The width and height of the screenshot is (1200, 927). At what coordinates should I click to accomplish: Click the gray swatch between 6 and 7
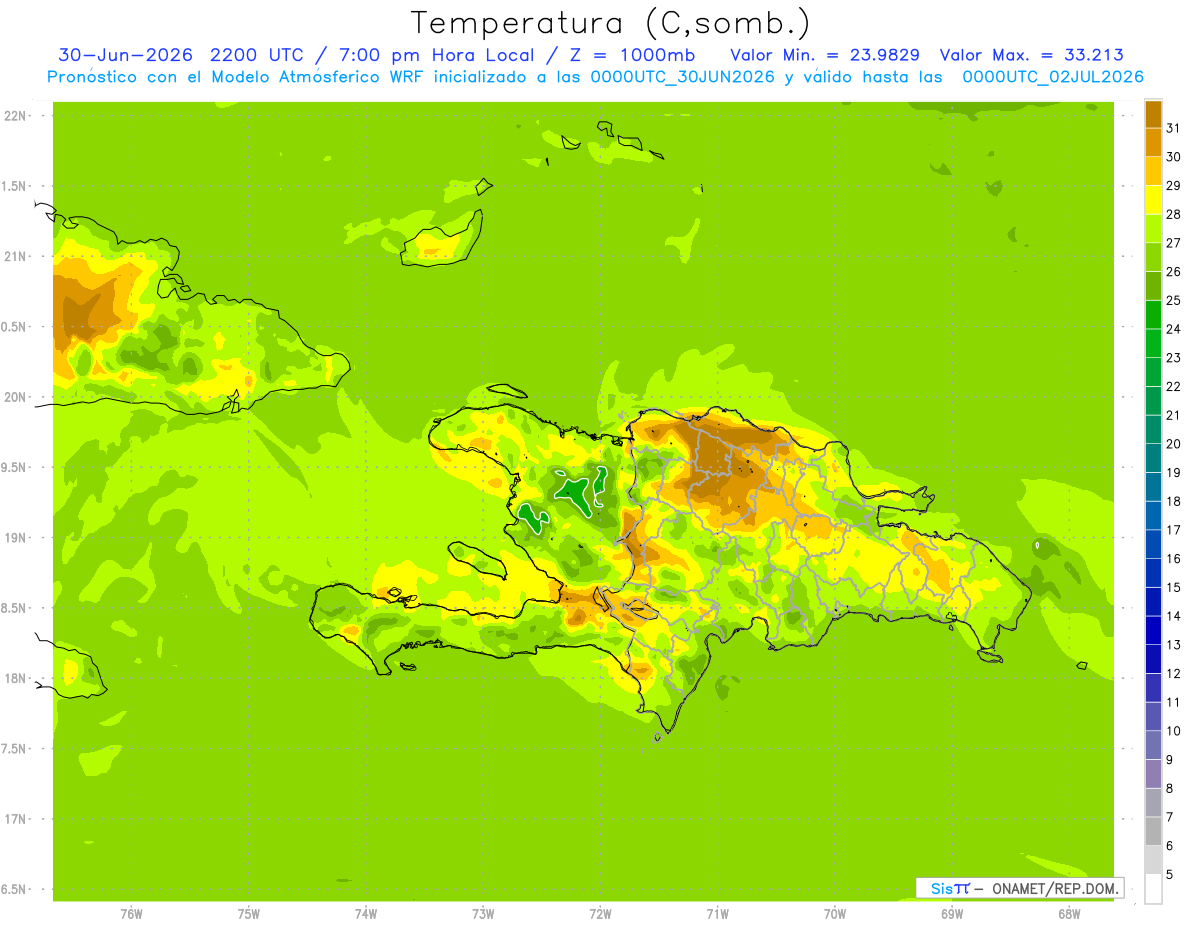pyautogui.click(x=1153, y=831)
